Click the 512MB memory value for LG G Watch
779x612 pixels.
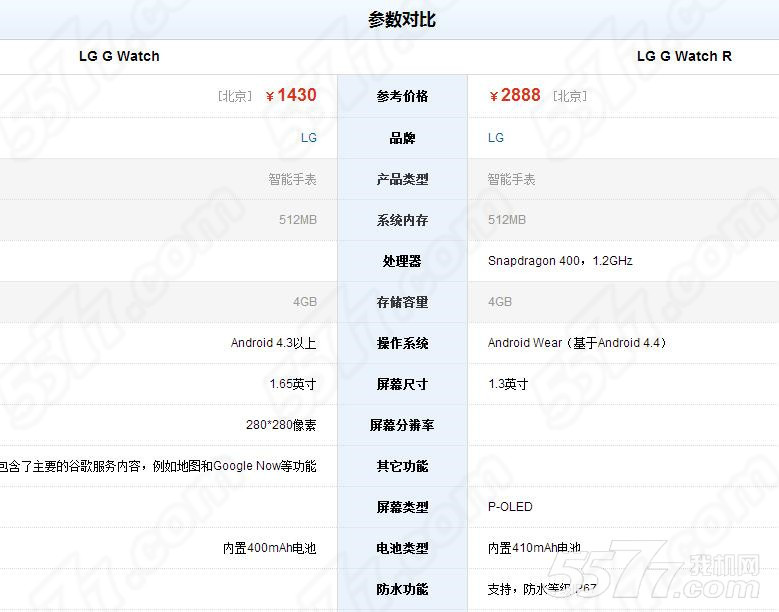pos(298,220)
